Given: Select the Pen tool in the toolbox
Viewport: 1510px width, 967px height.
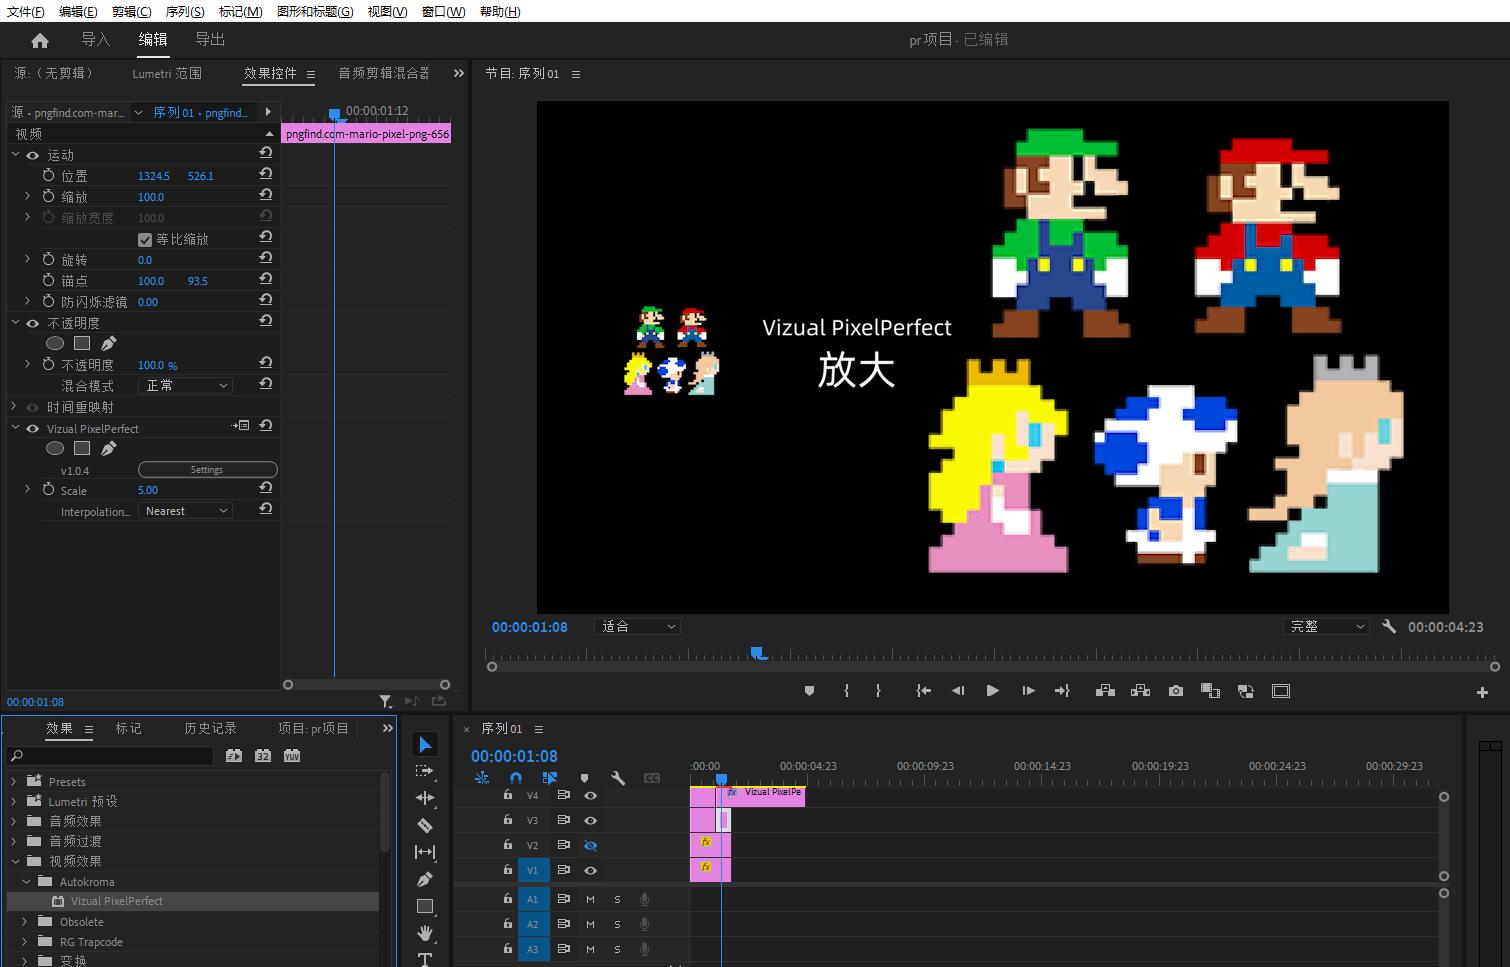Looking at the screenshot, I should (x=425, y=879).
